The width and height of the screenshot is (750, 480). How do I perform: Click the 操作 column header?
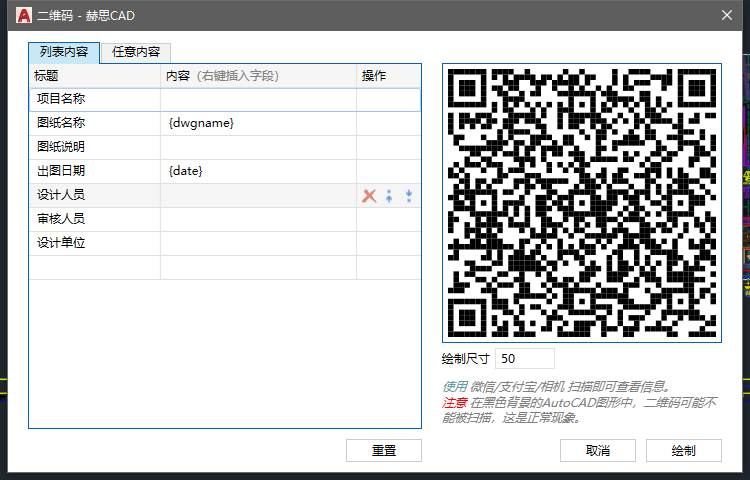(388, 76)
